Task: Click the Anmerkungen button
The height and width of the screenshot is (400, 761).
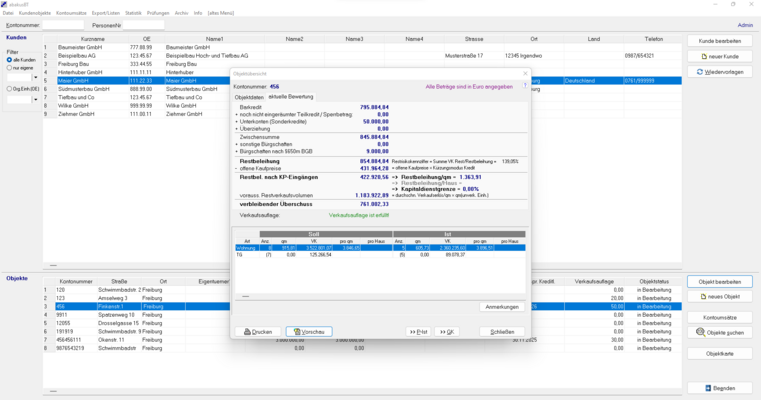Action: [x=501, y=307]
